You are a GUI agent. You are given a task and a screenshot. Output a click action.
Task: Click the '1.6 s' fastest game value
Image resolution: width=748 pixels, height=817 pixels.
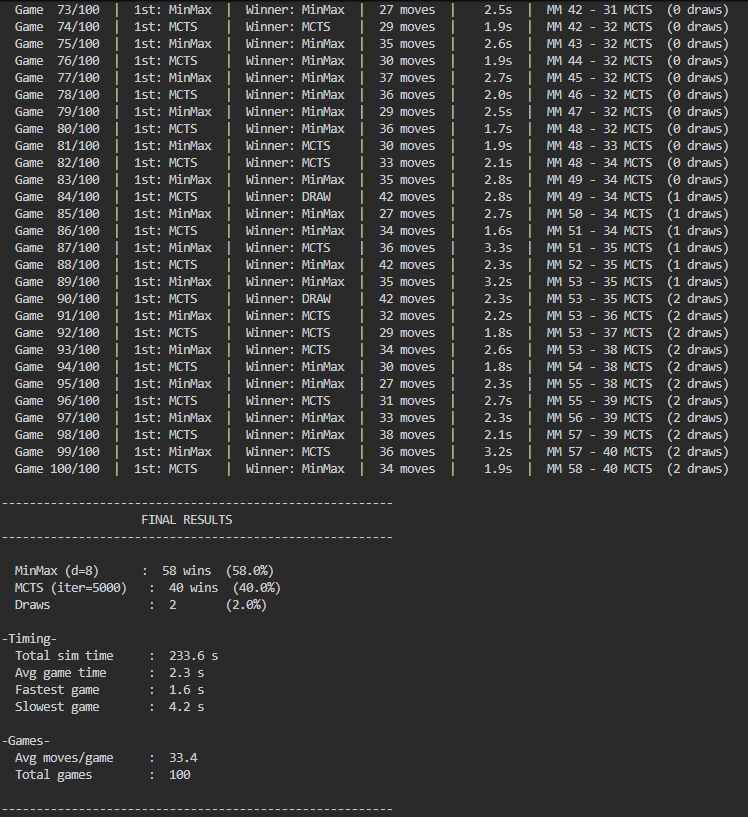tap(186, 690)
